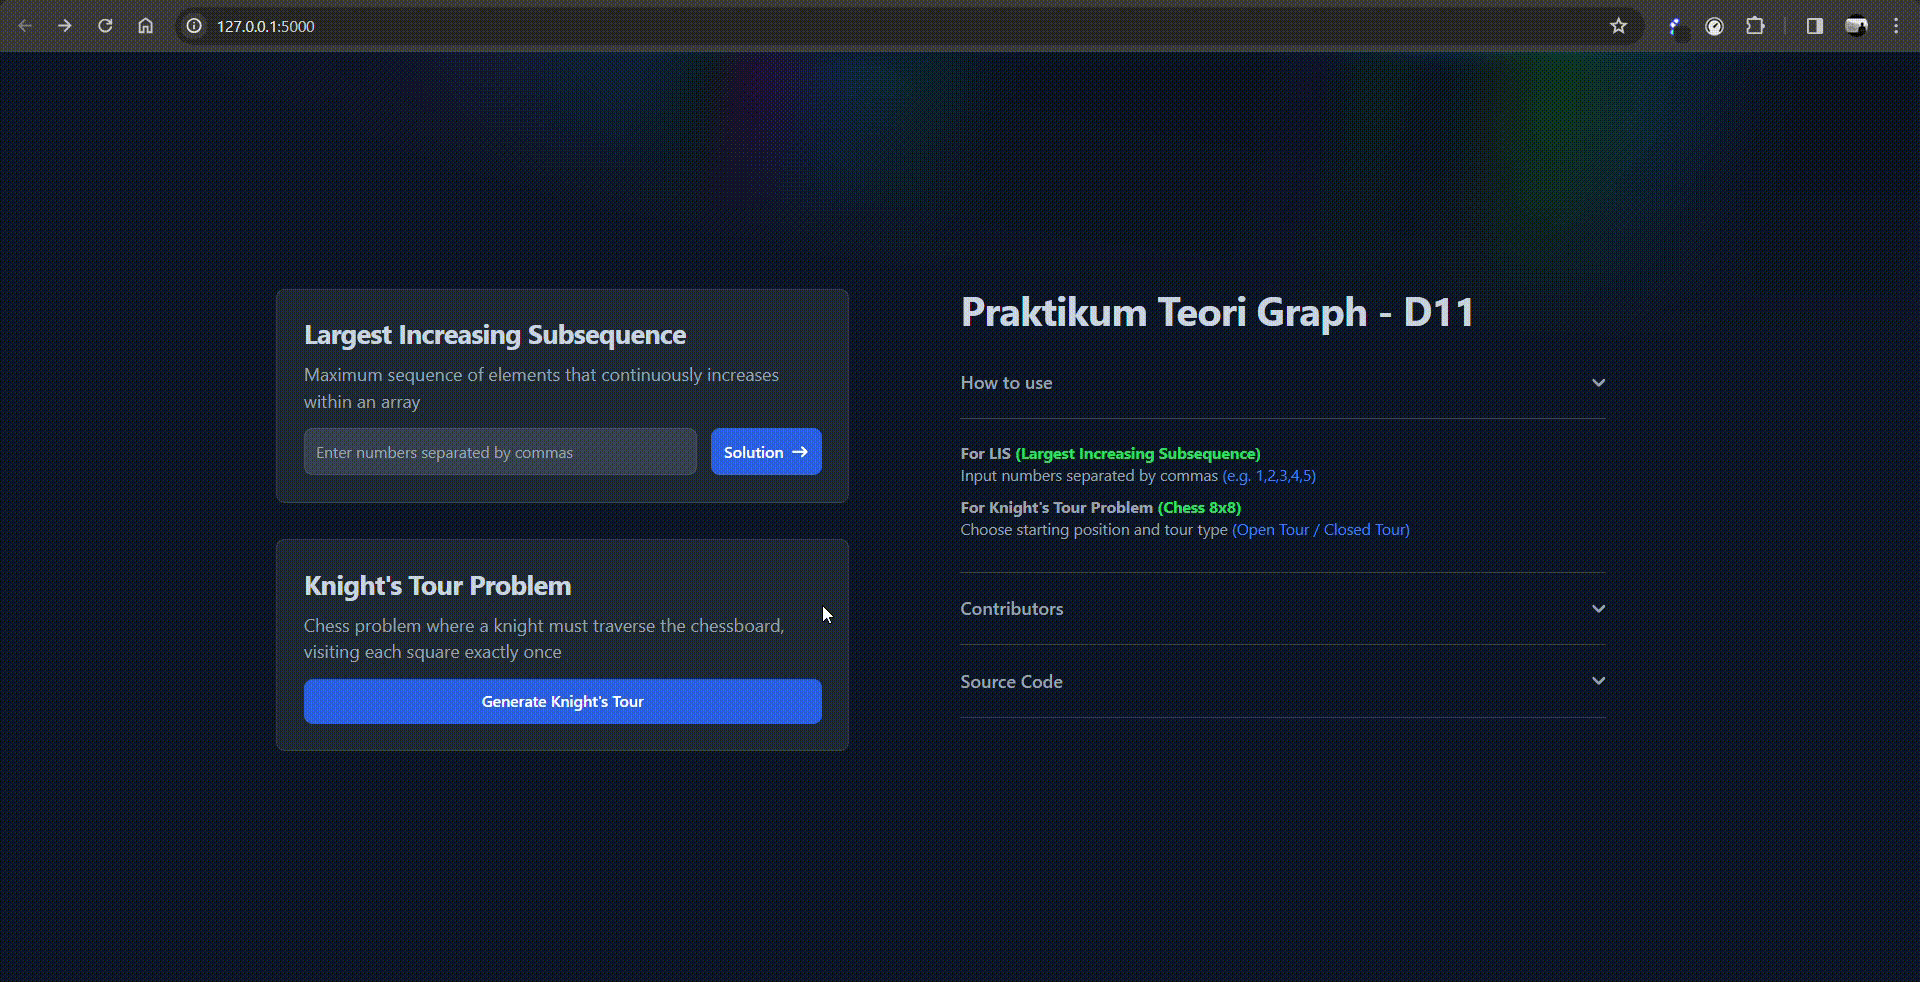Expand the Source Code chevron
The width and height of the screenshot is (1920, 982).
coord(1598,681)
